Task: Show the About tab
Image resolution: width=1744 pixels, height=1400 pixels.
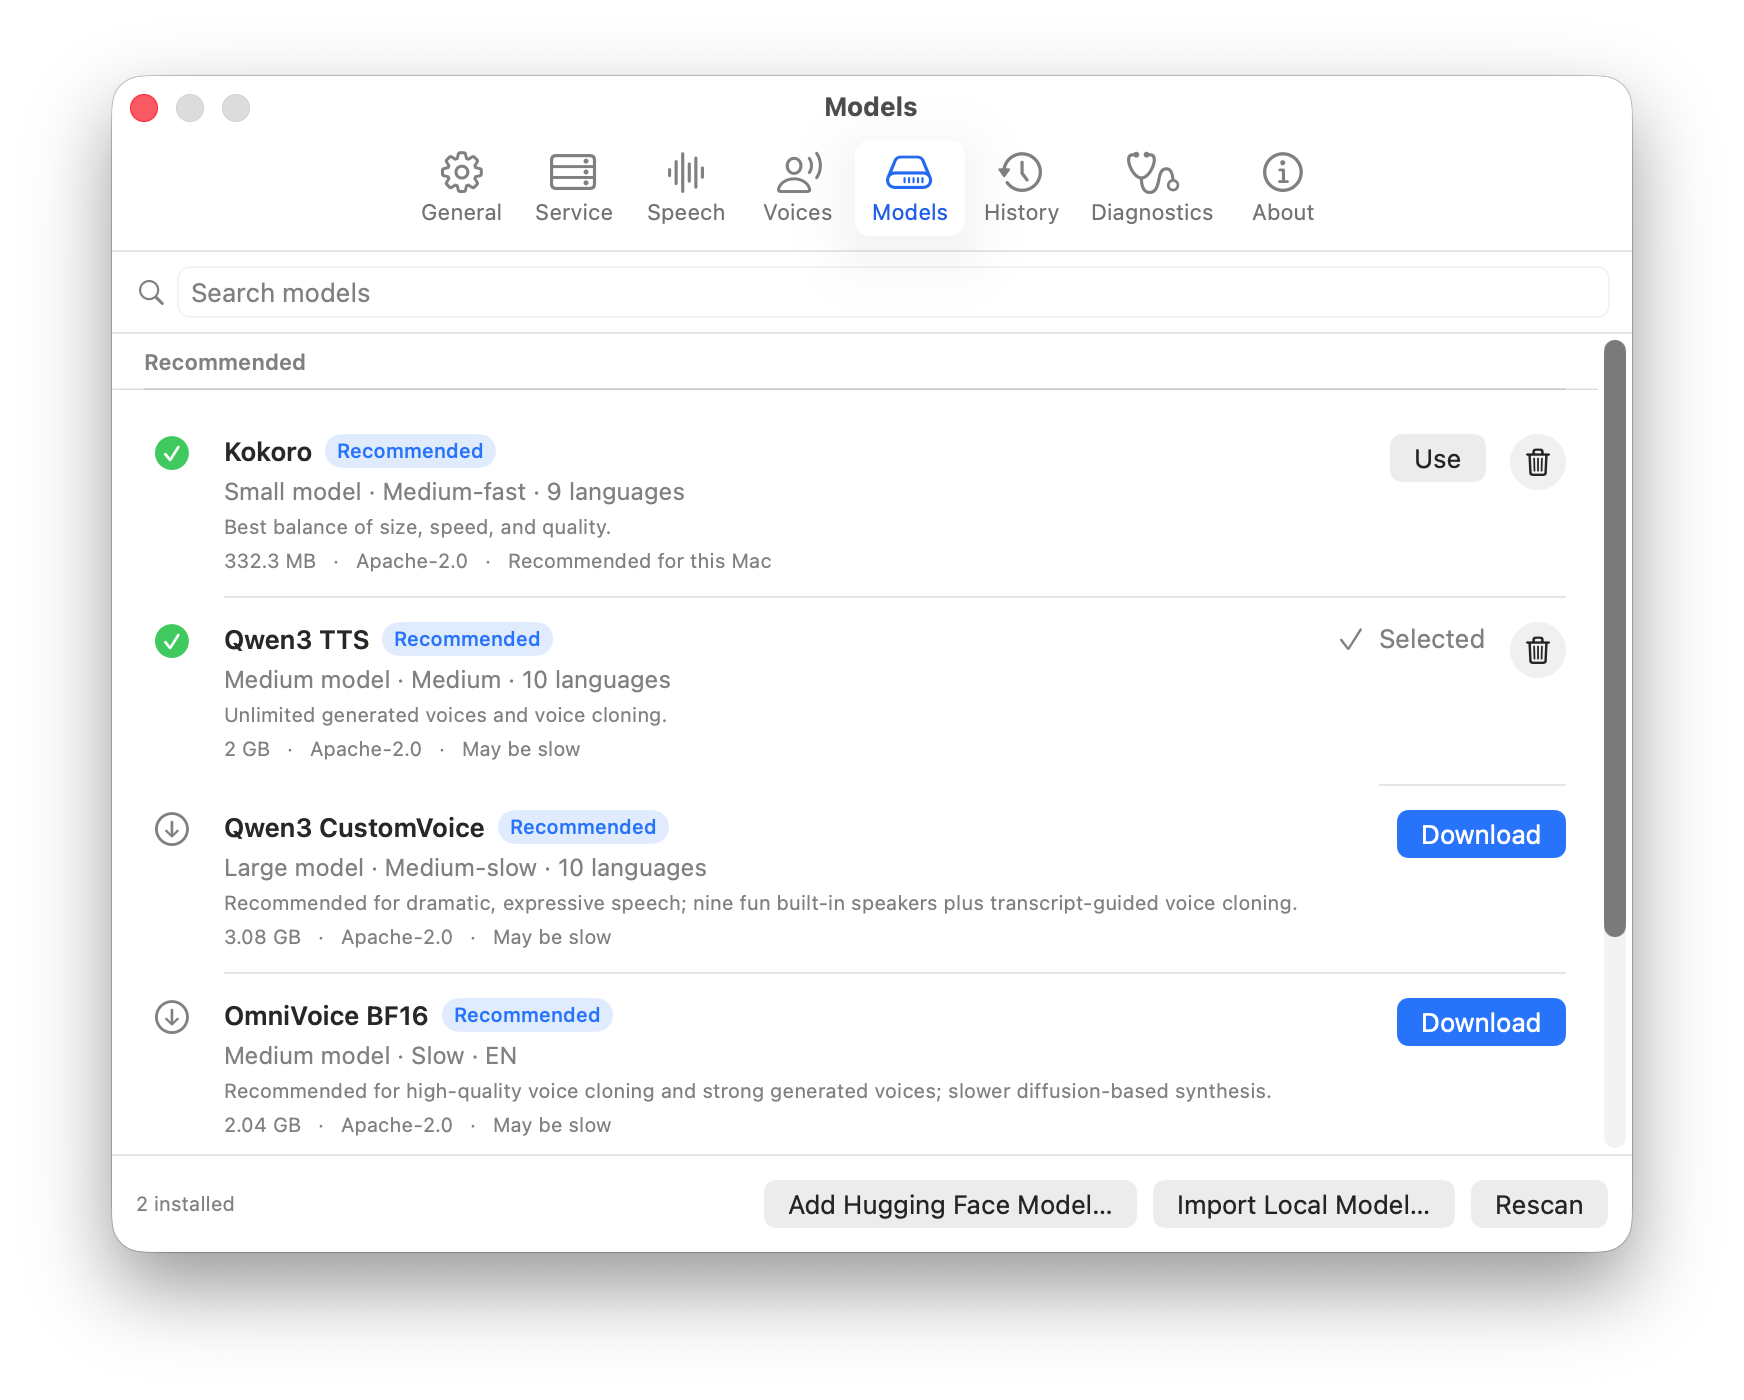Action: click(x=1283, y=188)
